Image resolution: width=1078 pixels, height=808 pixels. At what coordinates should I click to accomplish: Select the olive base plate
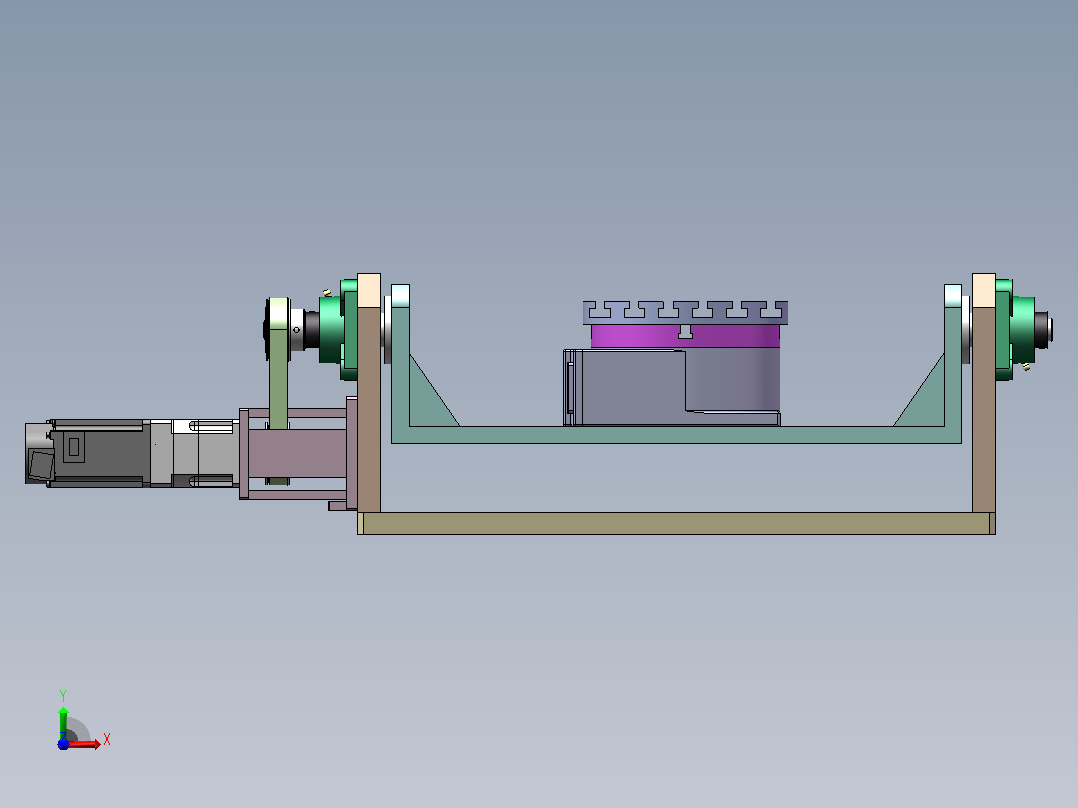(x=676, y=523)
